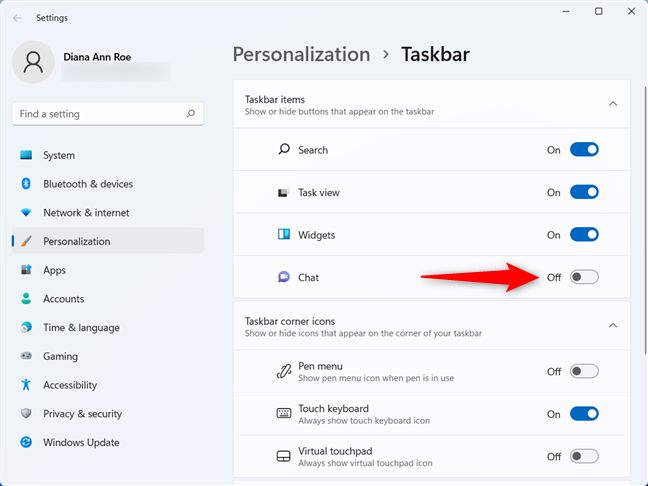Turn on the Virtual touchpad toggle
Viewport: 648px width, 486px height.
click(x=584, y=456)
